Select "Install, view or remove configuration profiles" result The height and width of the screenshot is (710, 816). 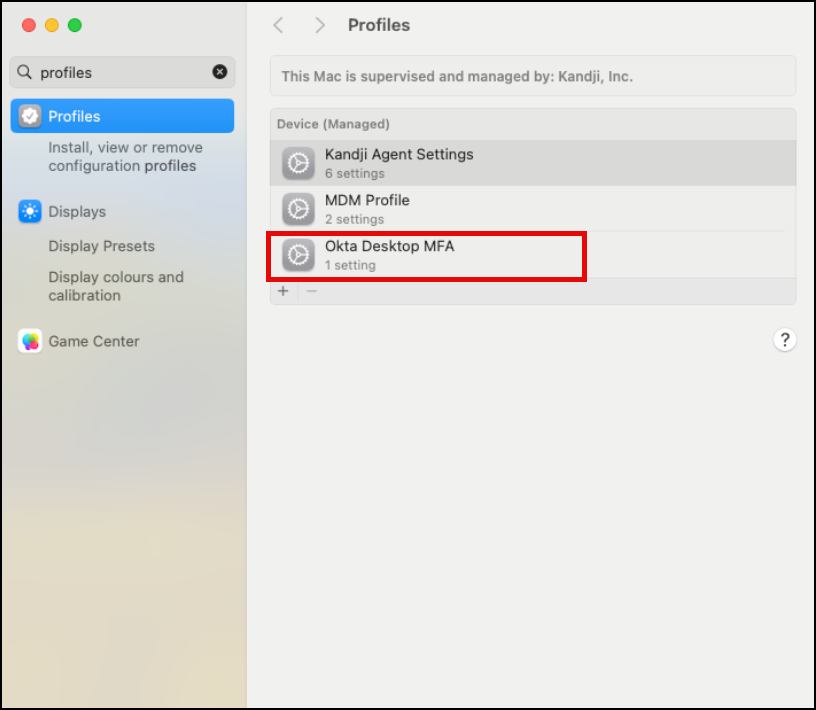tap(125, 157)
